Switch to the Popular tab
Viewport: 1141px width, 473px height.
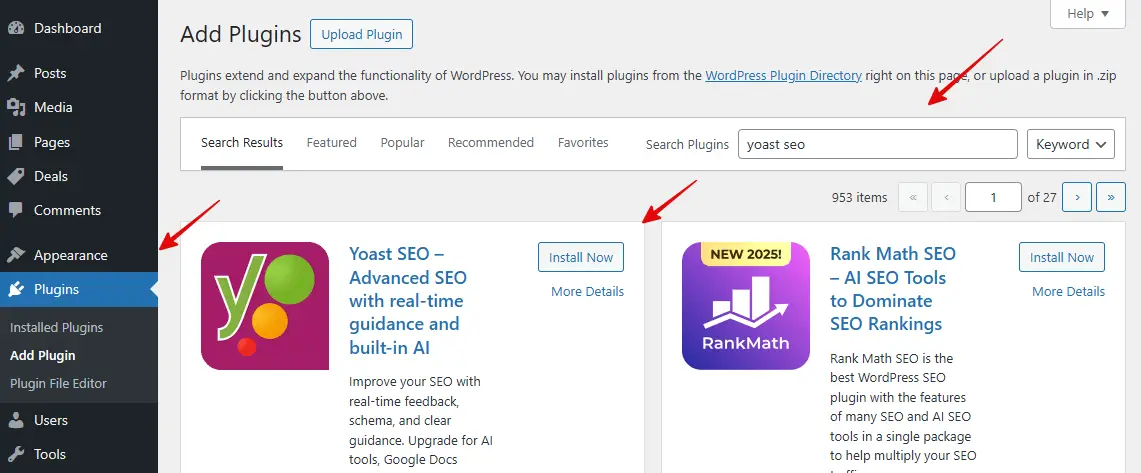coord(402,143)
